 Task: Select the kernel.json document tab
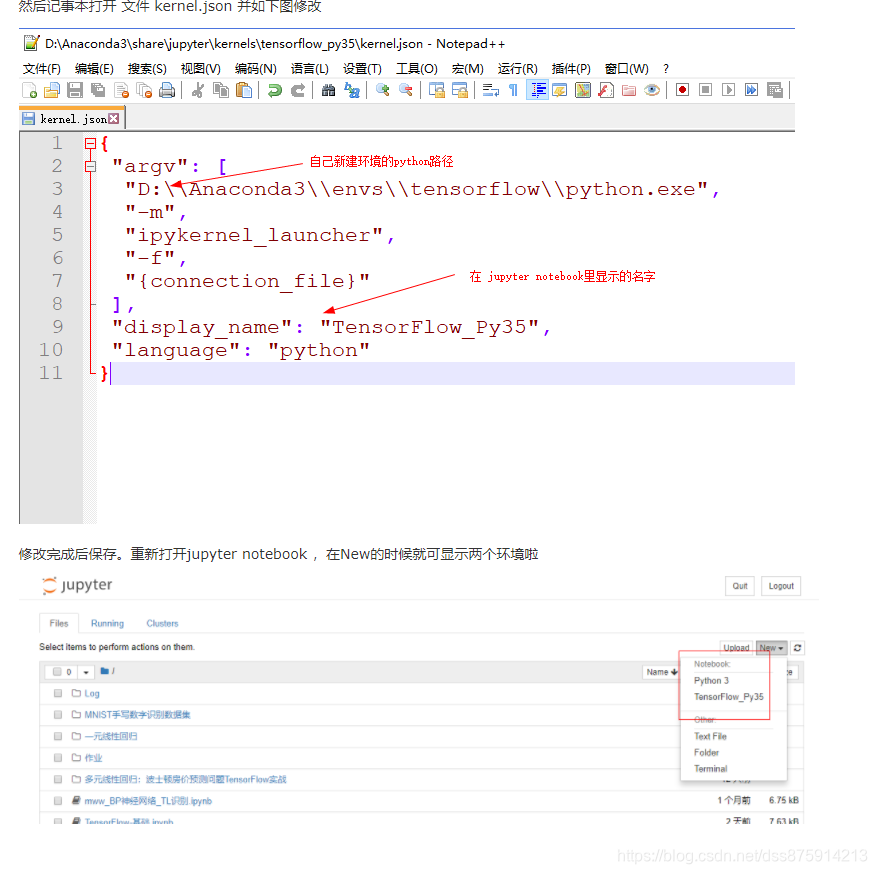(72, 119)
